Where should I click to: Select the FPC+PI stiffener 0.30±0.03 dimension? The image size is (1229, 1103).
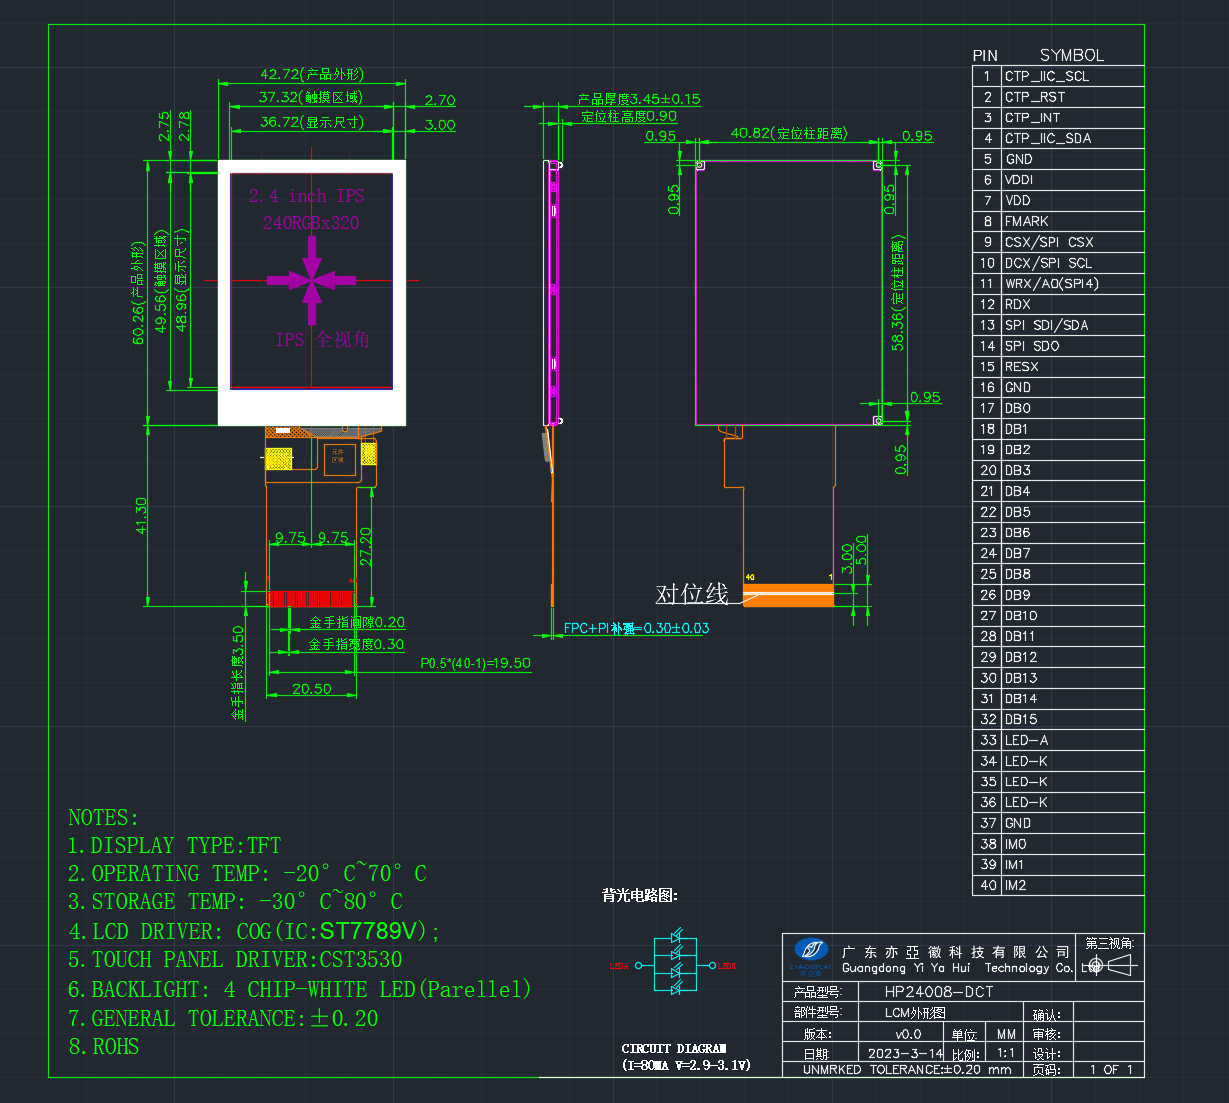[636, 629]
